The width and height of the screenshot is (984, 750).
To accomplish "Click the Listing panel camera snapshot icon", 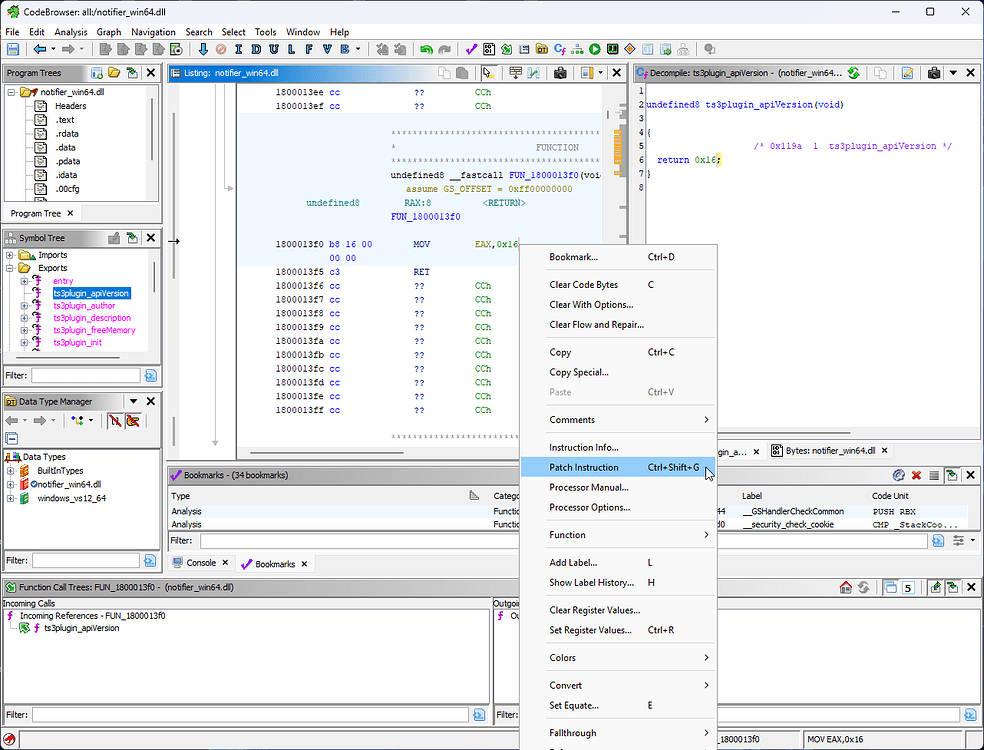I will click(560, 73).
